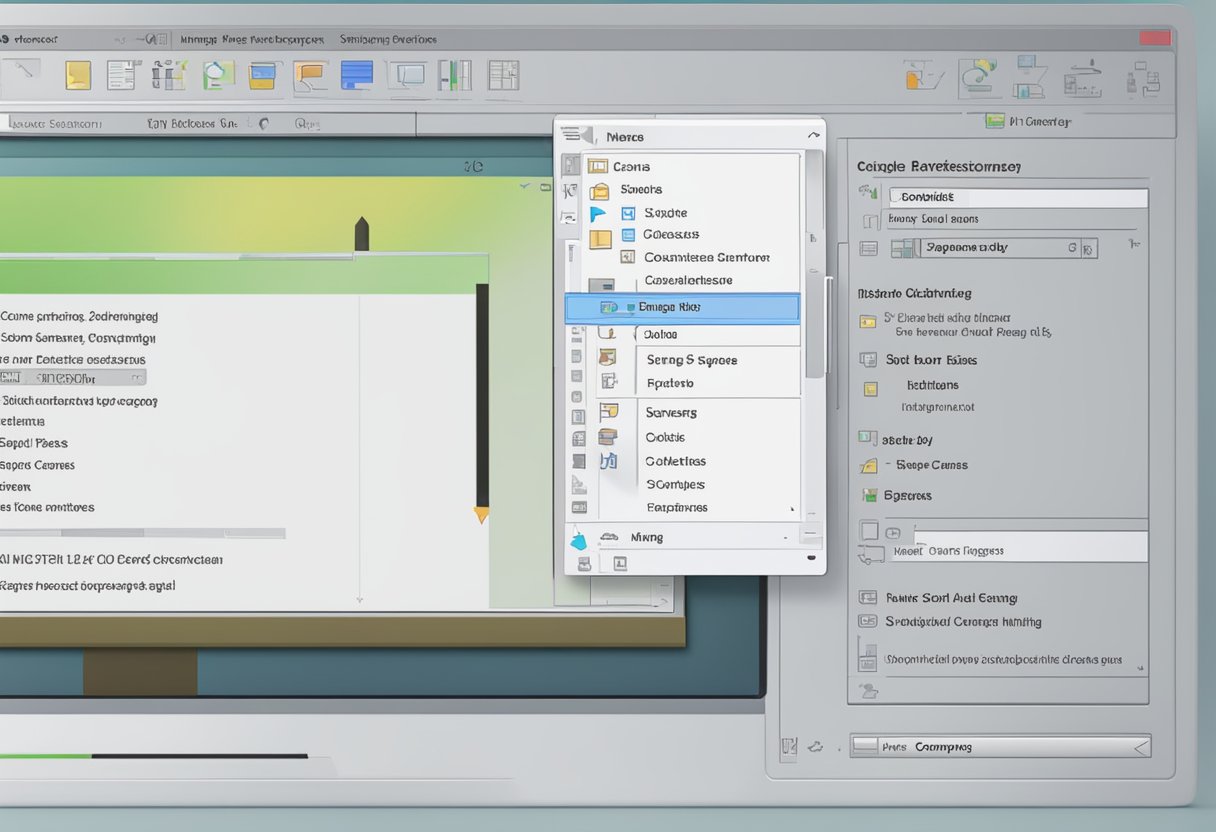The width and height of the screenshot is (1216, 832).
Task: Collapse the dropdown list using header chevron
Action: click(813, 135)
